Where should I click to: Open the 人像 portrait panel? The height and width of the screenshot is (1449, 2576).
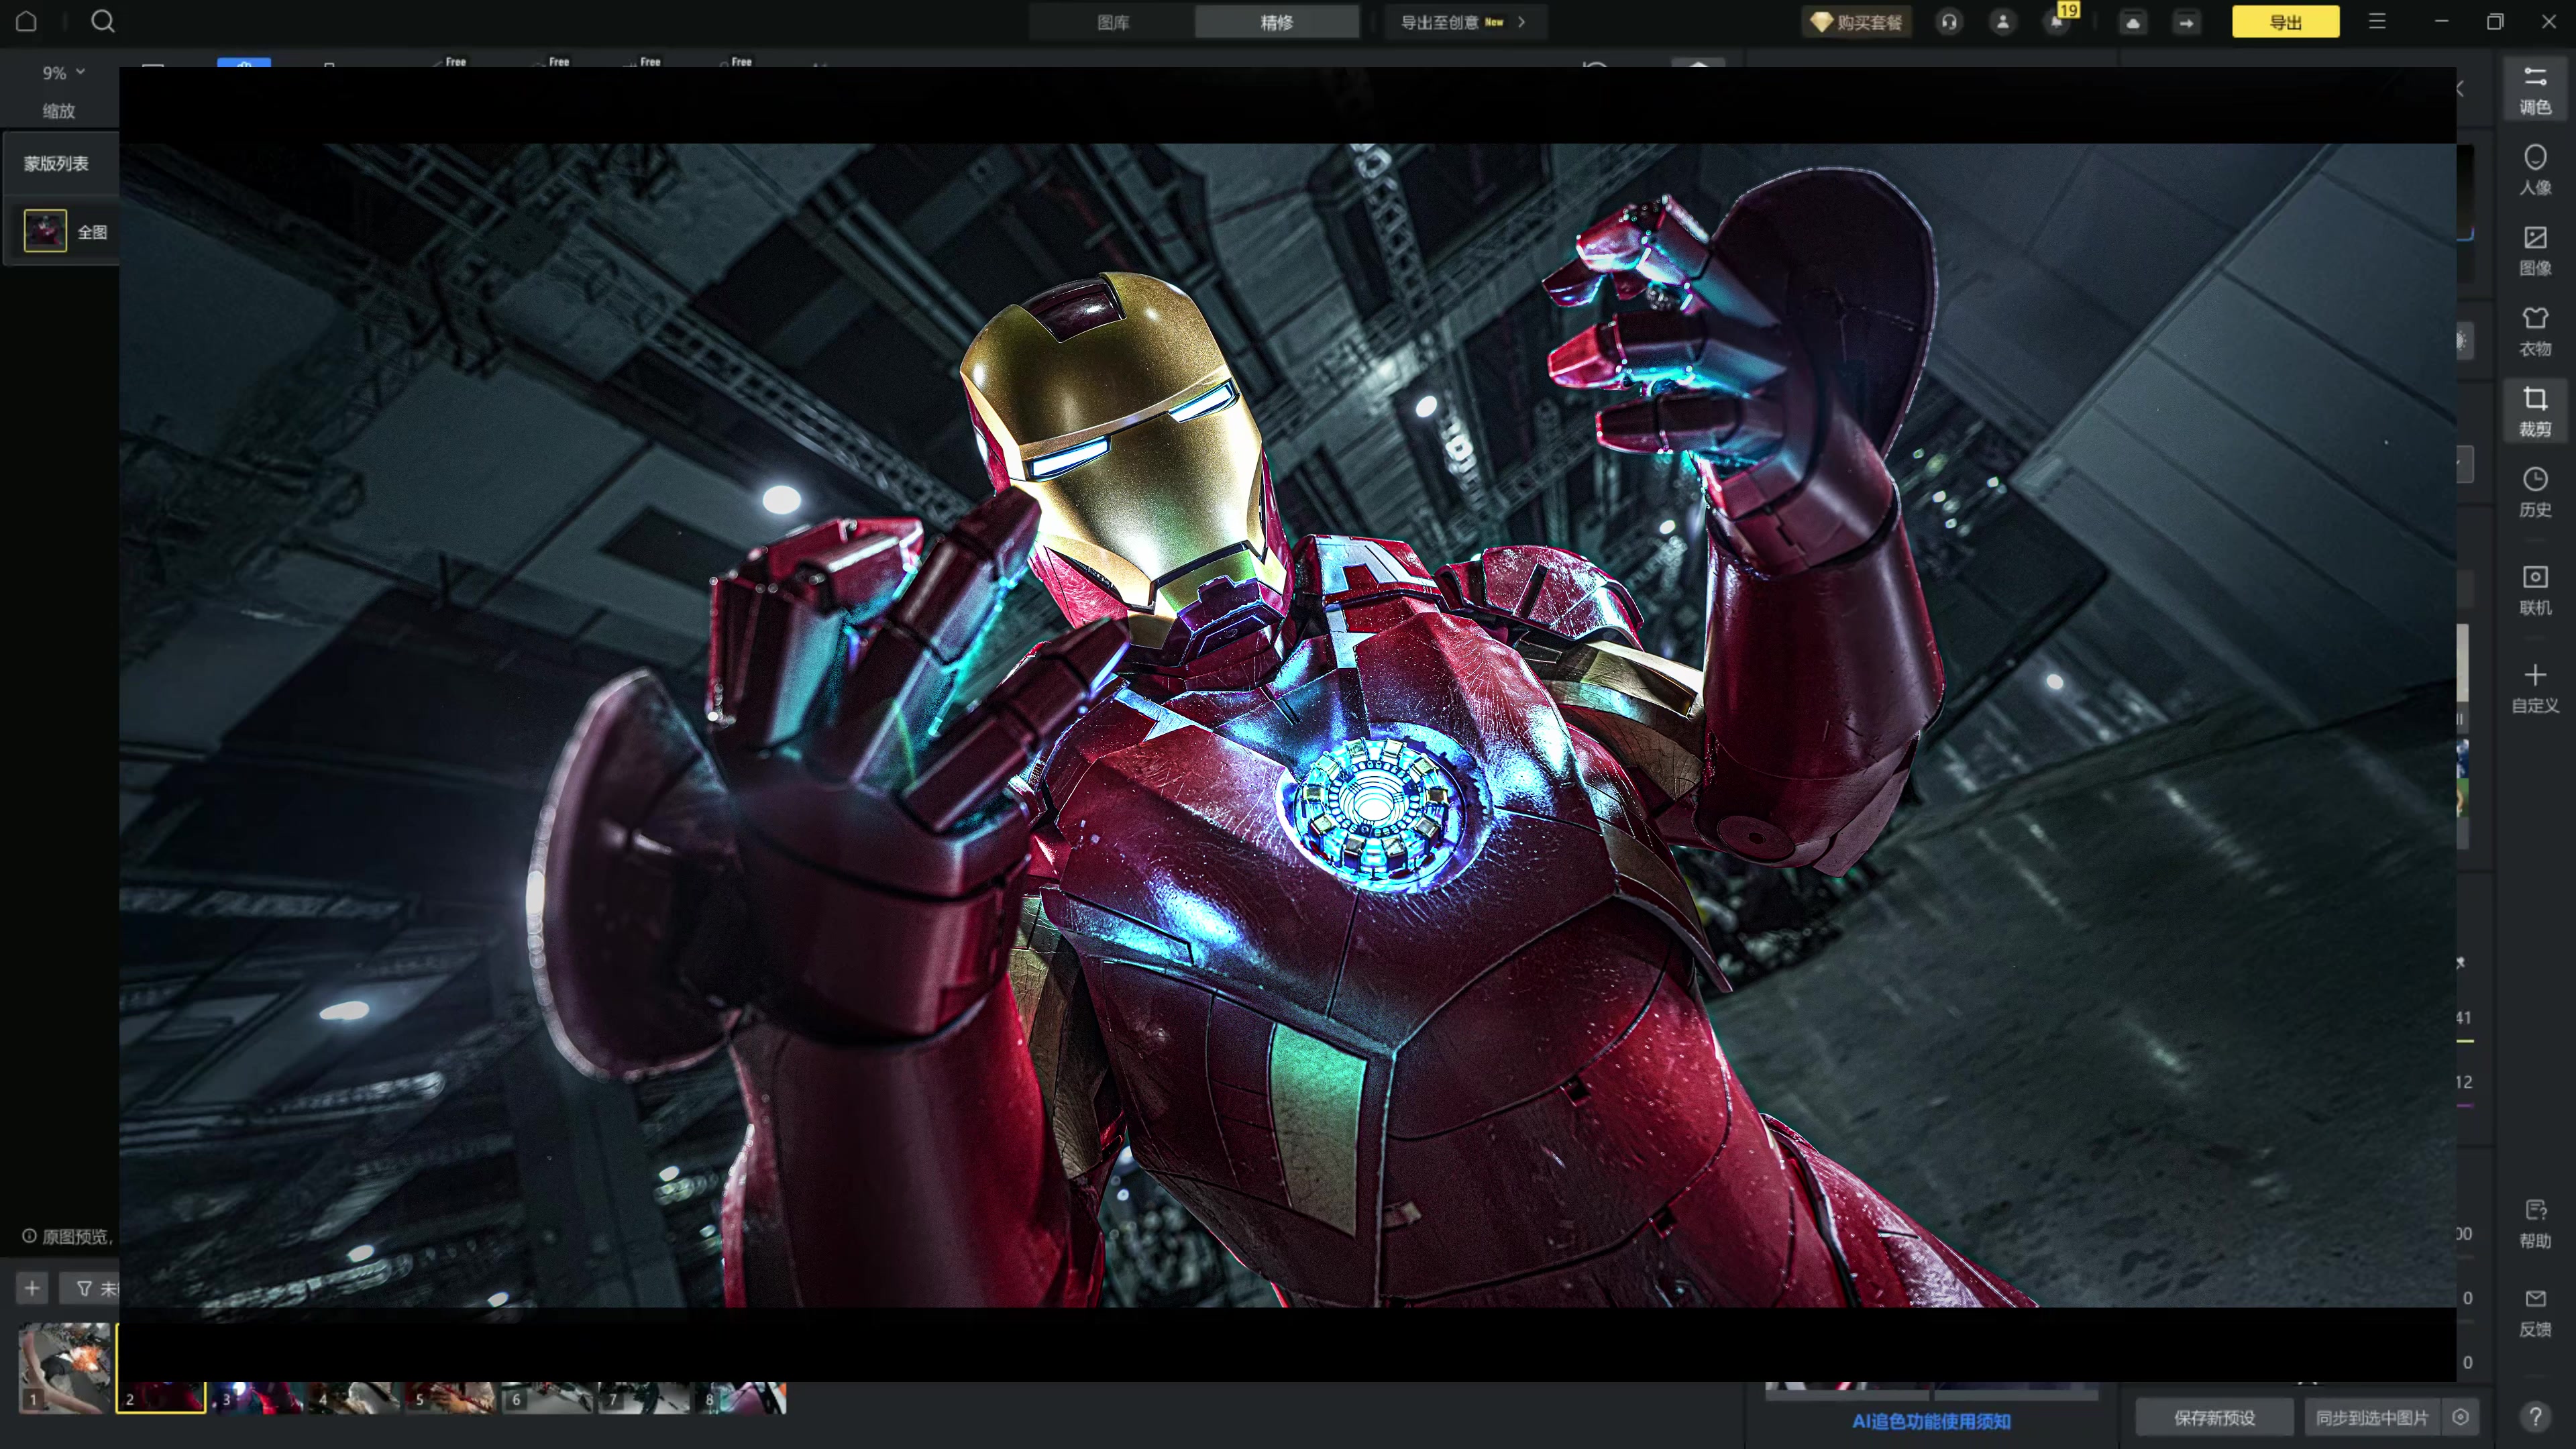pyautogui.click(x=2534, y=170)
